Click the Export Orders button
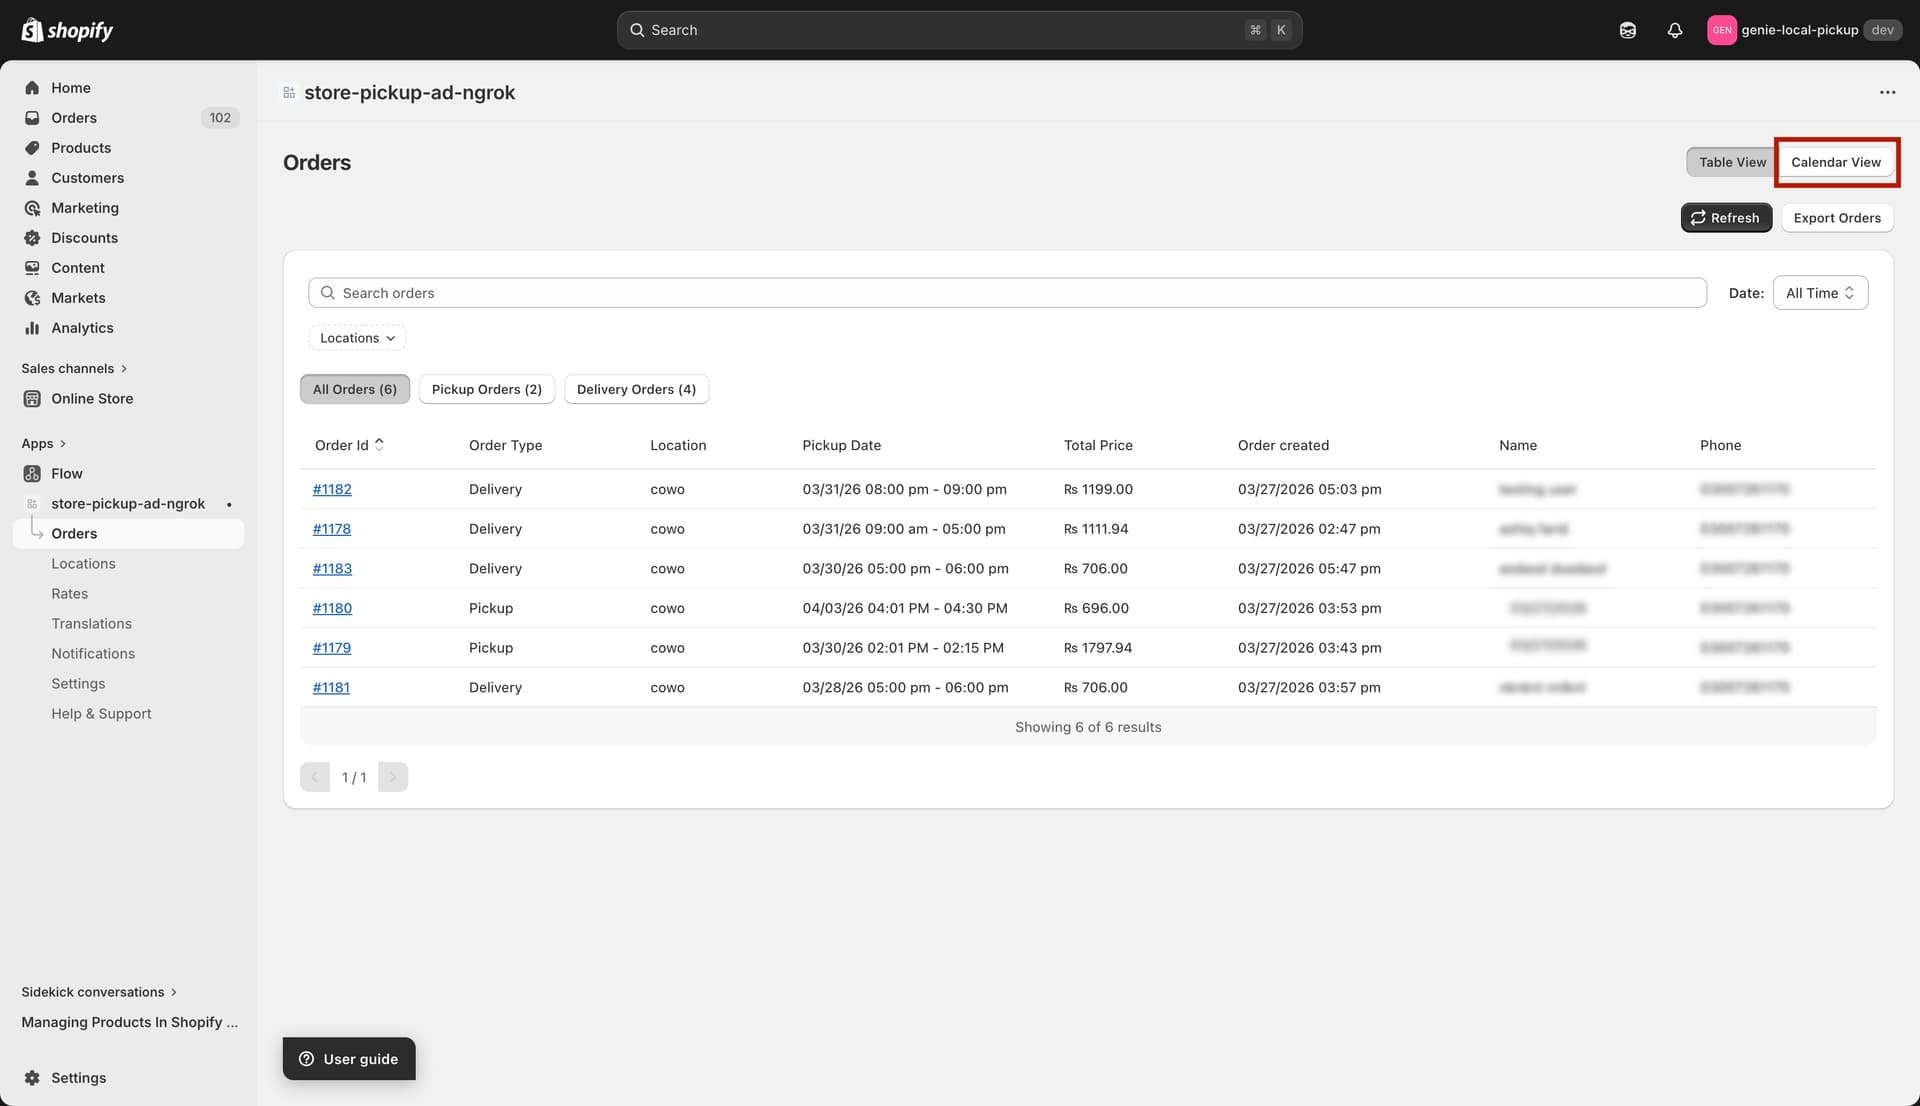Image resolution: width=1920 pixels, height=1106 pixels. 1836,217
